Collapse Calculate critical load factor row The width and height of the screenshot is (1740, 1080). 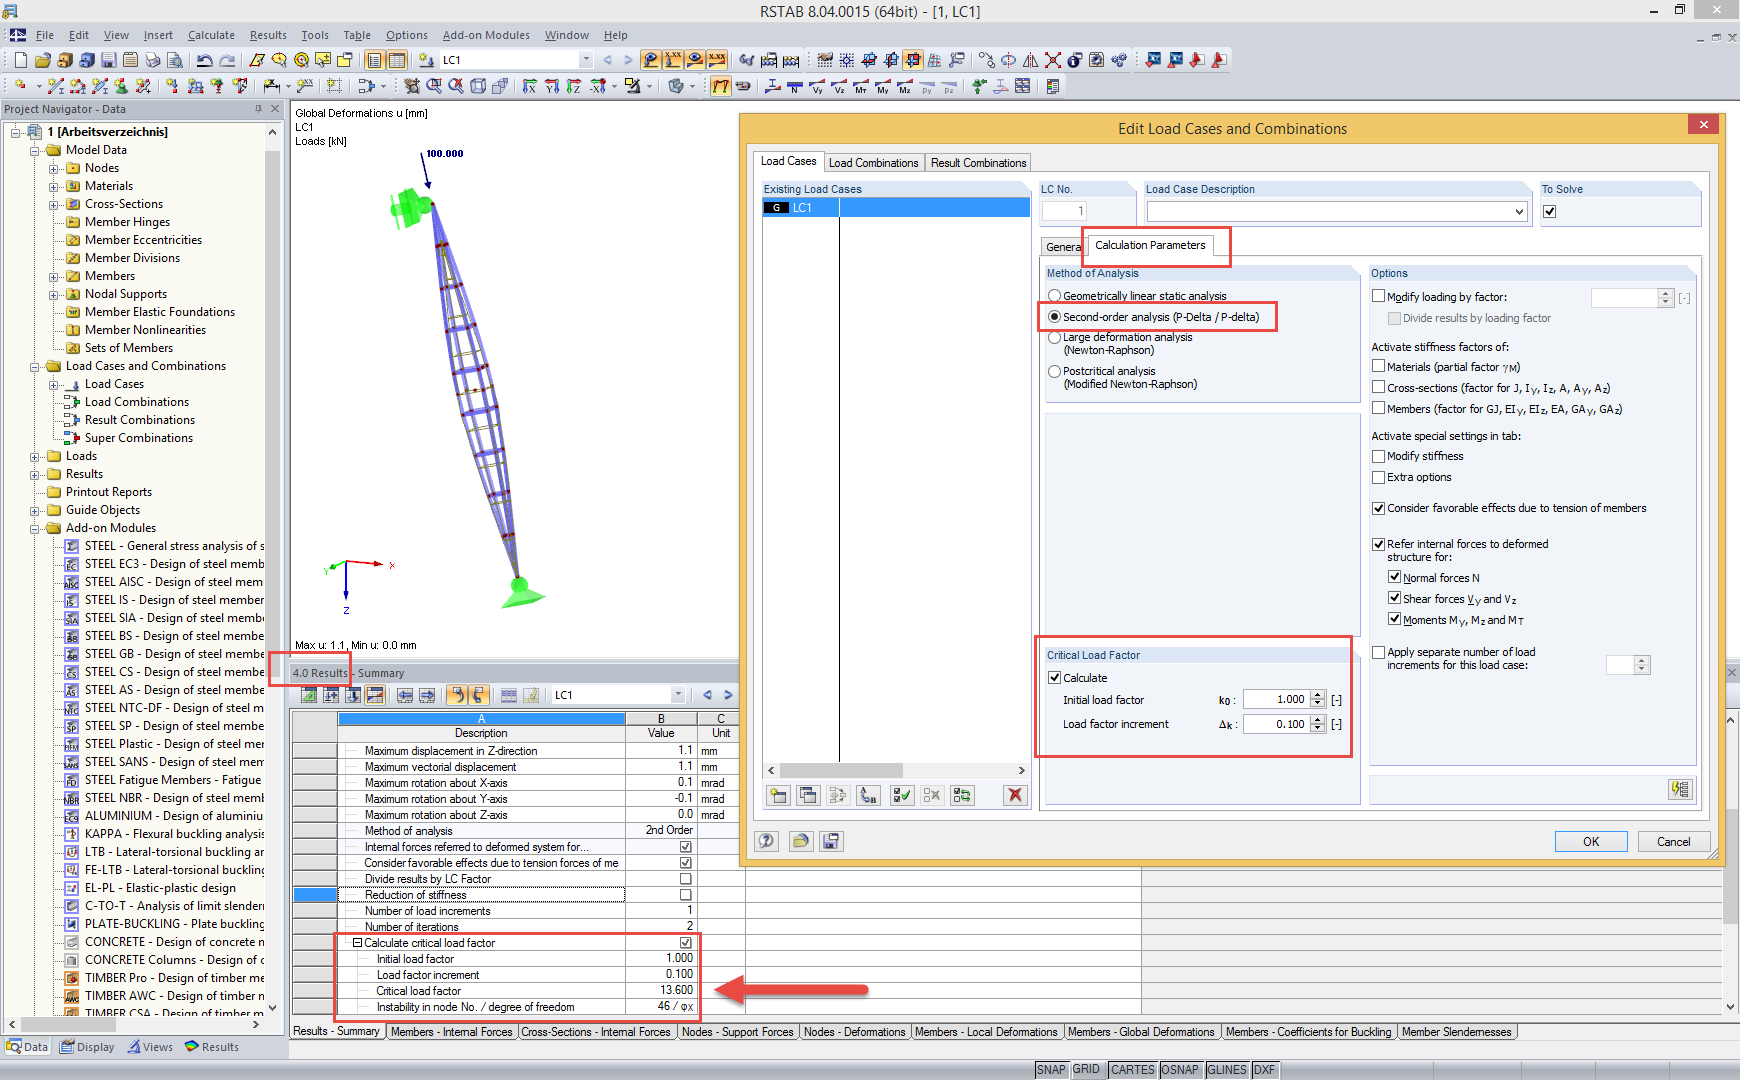(x=357, y=943)
